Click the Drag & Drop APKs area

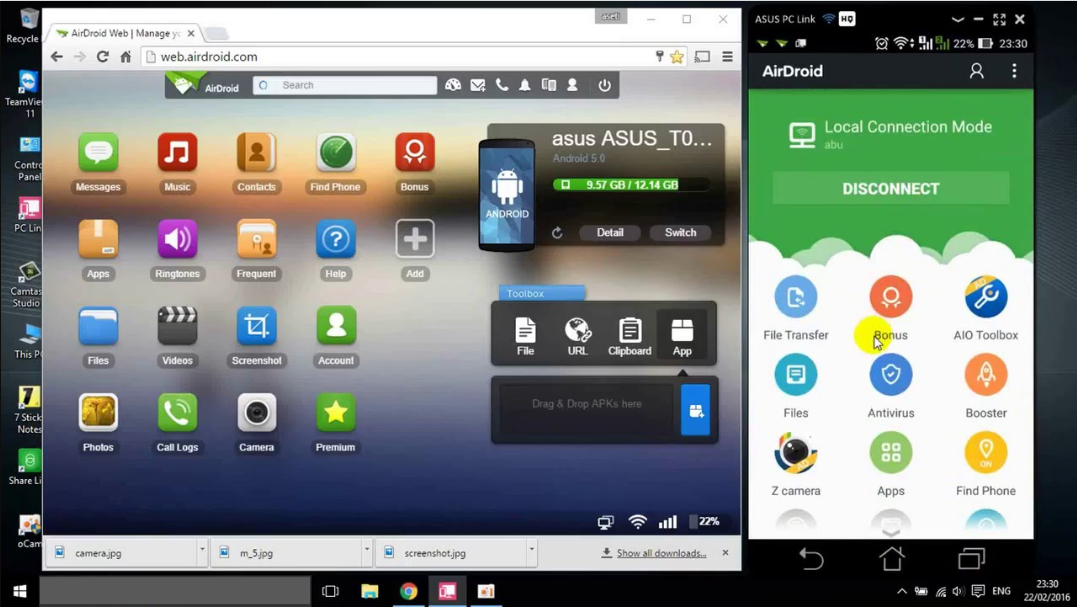(586, 409)
